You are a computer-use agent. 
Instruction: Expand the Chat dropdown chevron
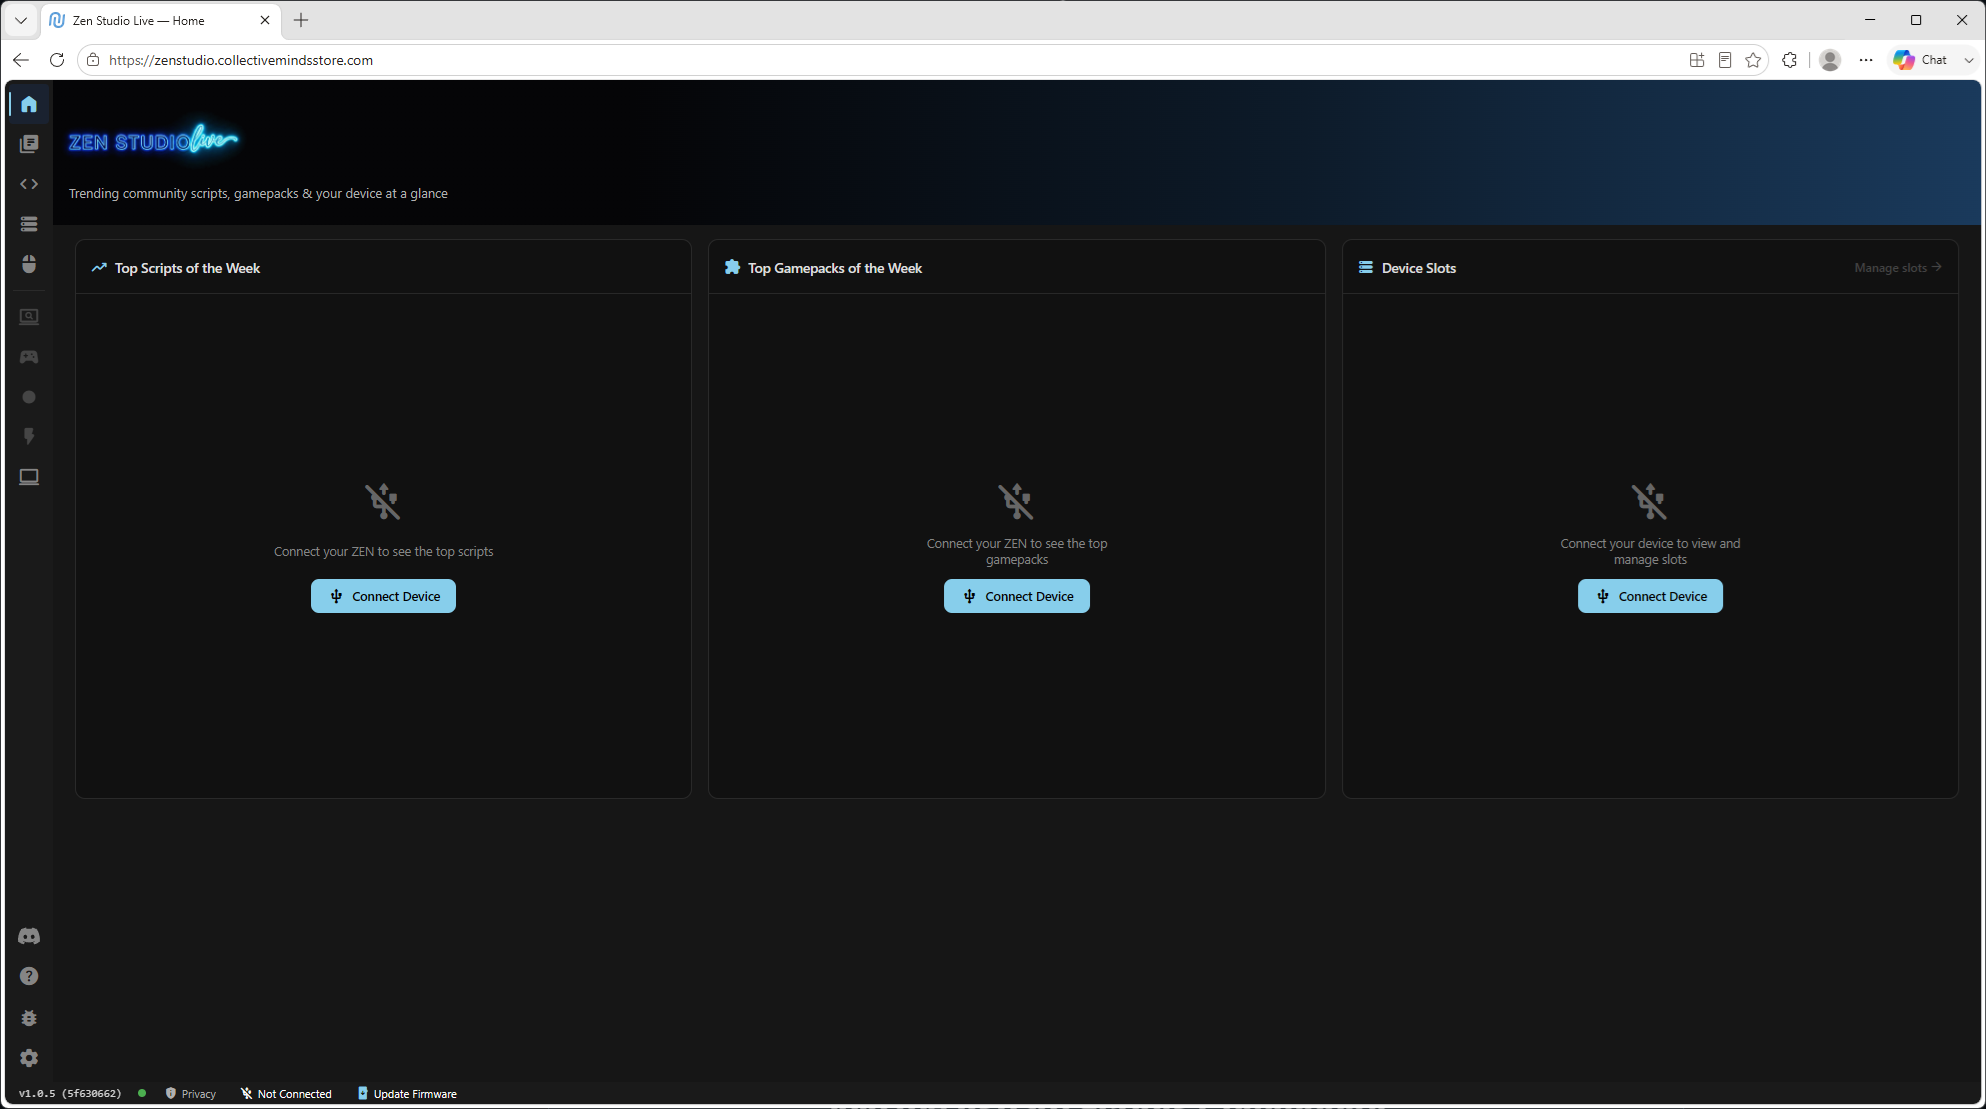click(1969, 60)
